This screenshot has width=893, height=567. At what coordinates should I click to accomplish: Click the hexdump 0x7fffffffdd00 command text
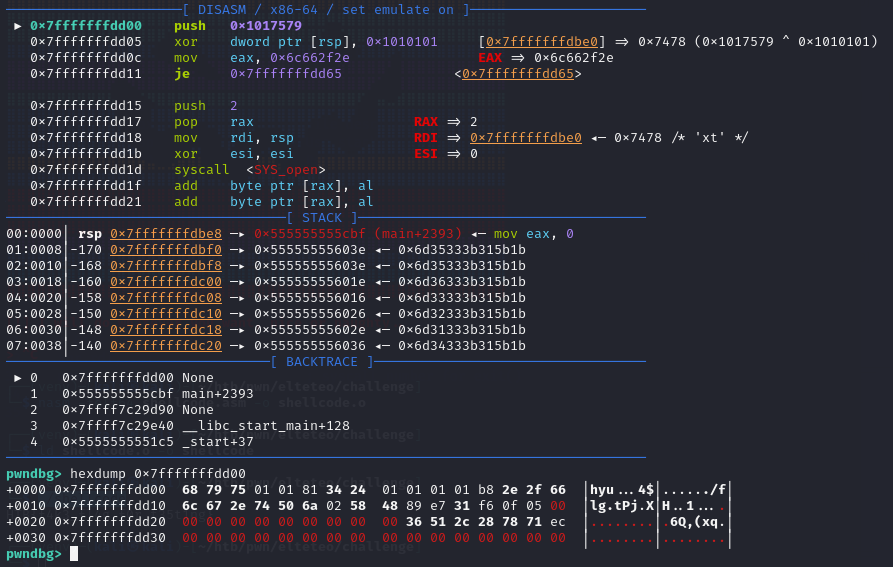(157, 473)
